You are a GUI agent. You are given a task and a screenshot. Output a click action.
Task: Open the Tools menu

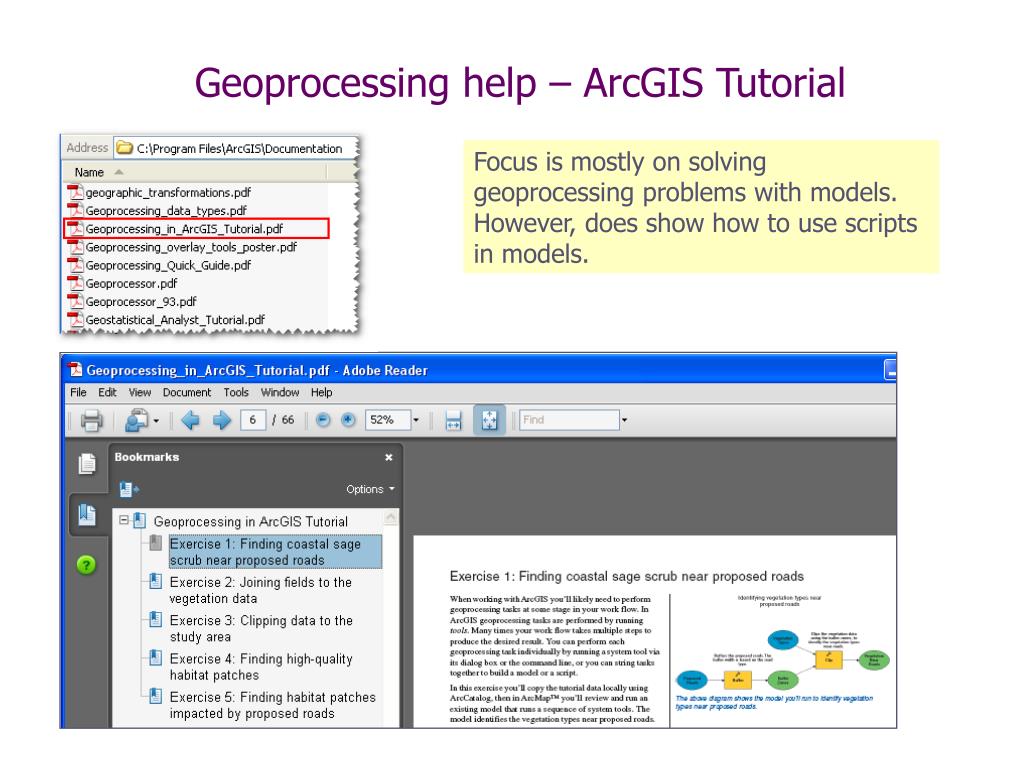[x=236, y=392]
